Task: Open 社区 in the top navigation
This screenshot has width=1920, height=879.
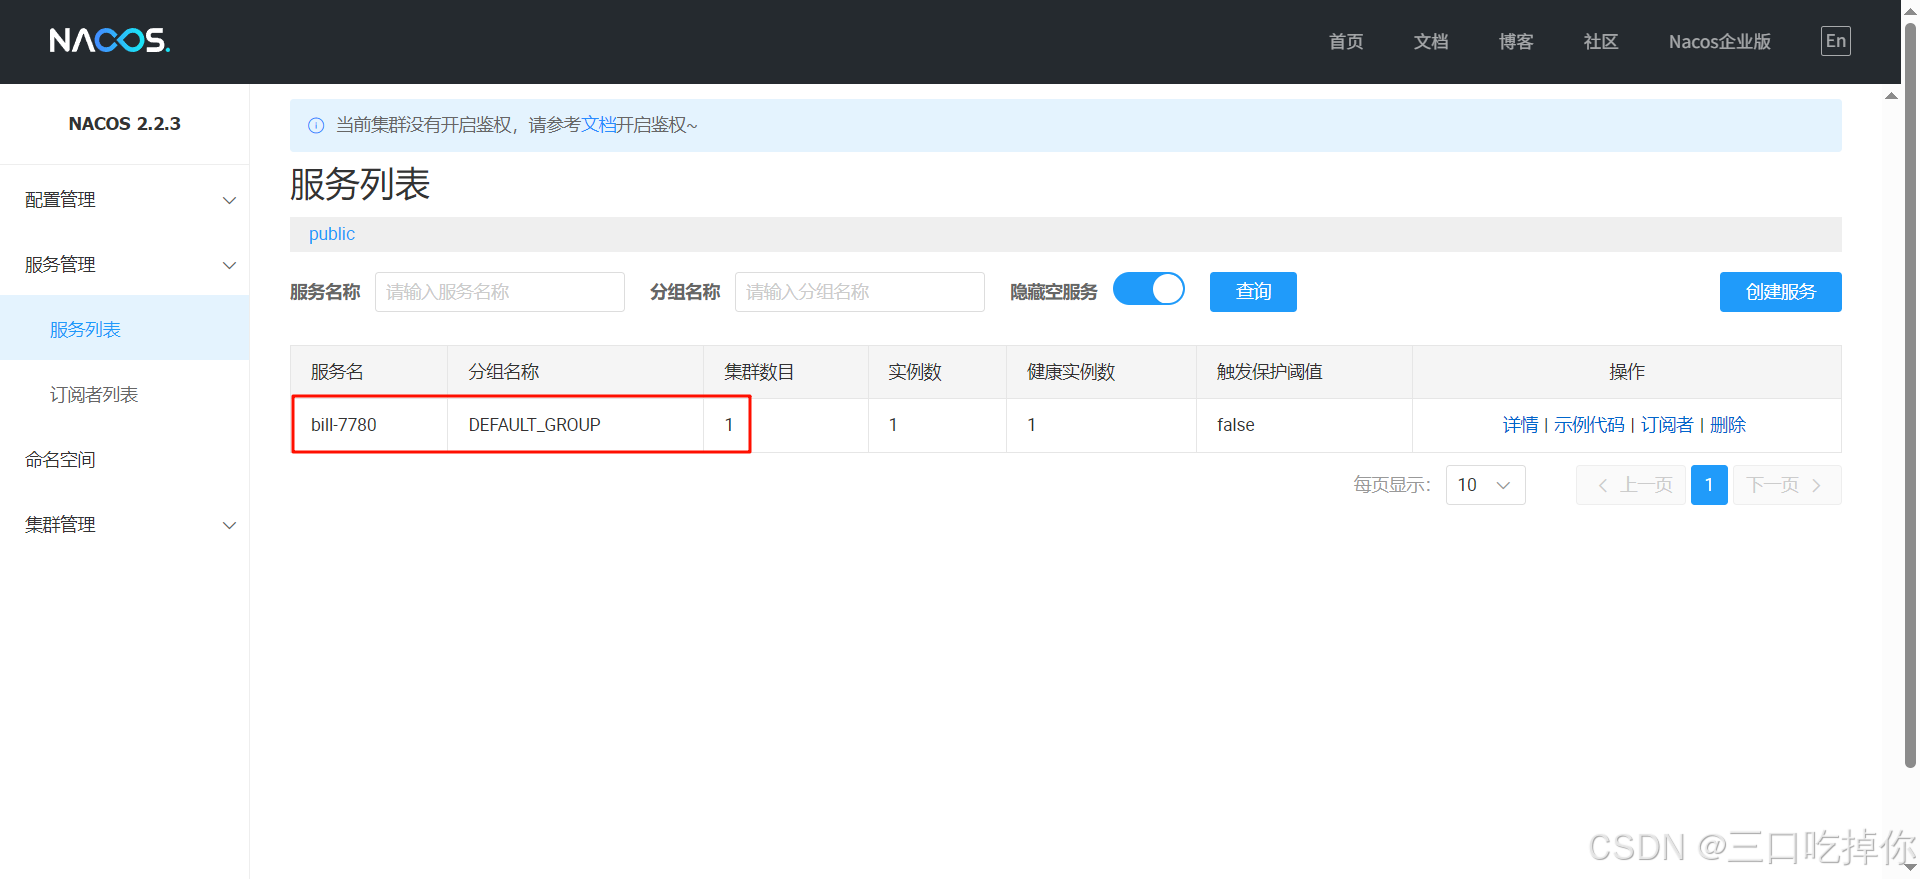Action: tap(1601, 42)
